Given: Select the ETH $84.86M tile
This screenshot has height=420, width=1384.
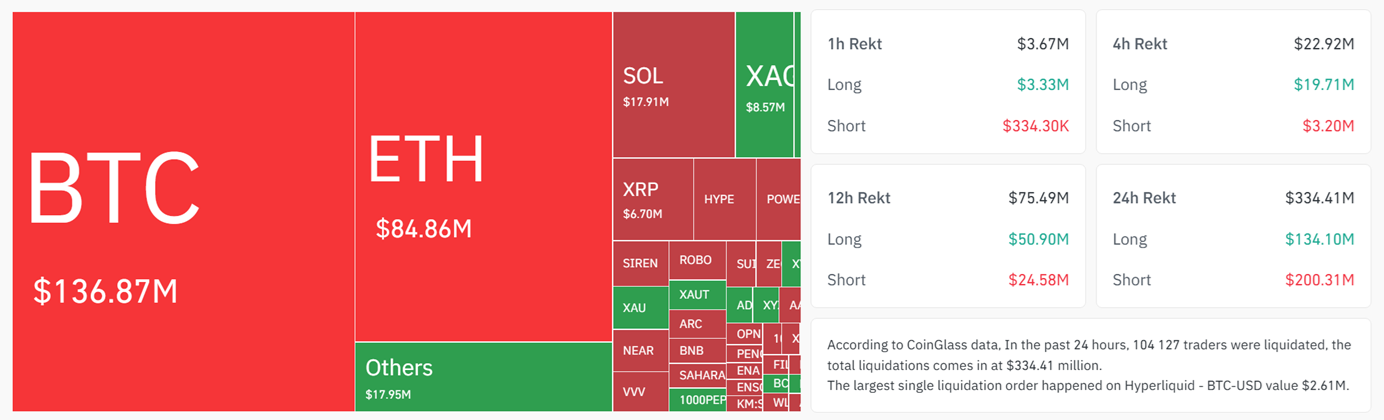Looking at the screenshot, I should (483, 177).
